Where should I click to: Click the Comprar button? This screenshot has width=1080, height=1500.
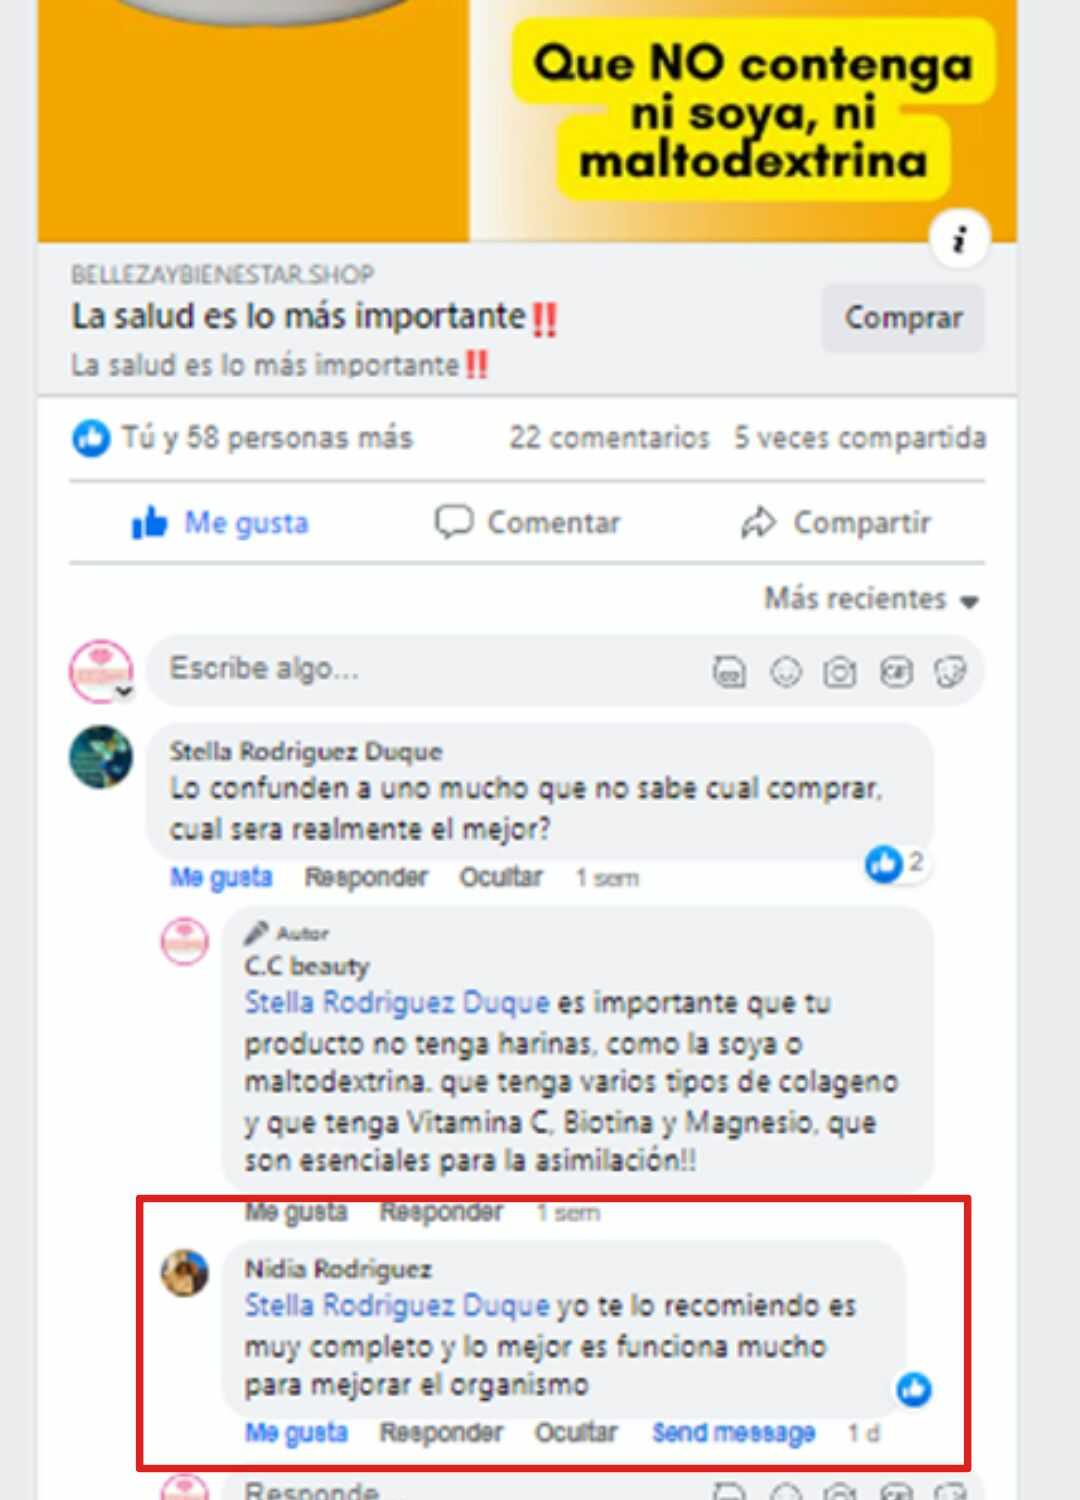point(903,318)
